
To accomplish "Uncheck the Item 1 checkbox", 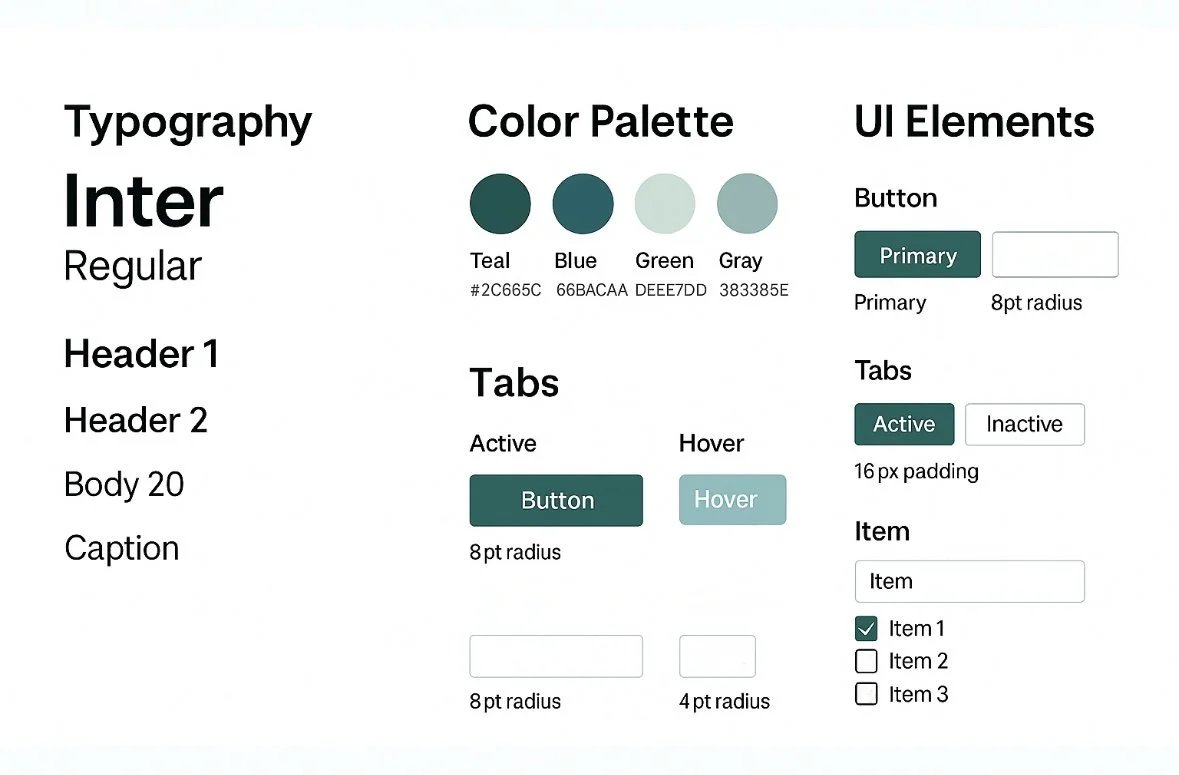I will coord(866,628).
